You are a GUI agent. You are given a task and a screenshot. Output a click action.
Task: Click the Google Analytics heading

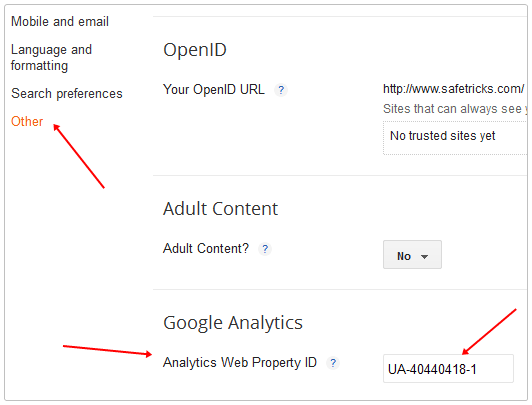point(233,323)
